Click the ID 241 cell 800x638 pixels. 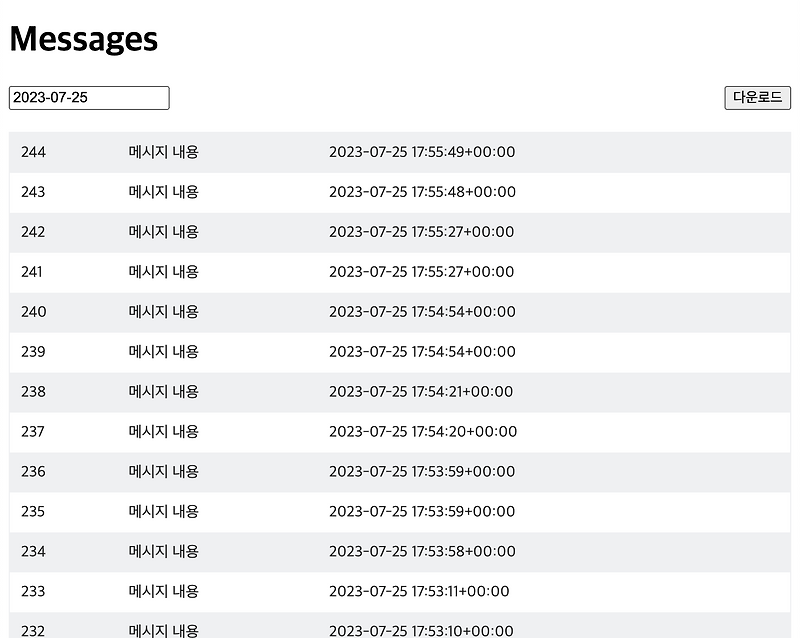point(32,272)
